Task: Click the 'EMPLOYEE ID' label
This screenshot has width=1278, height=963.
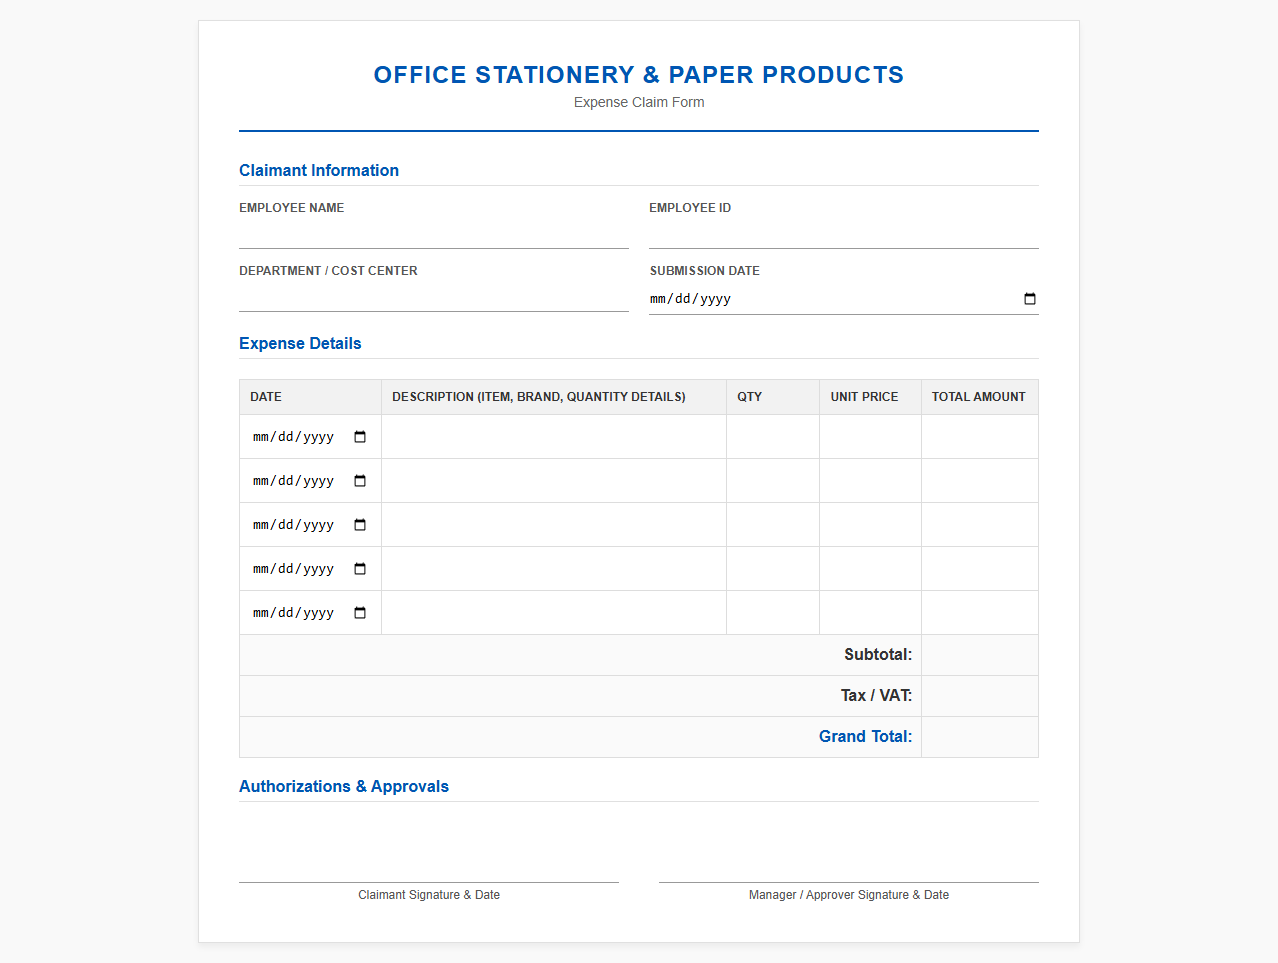Action: tap(690, 208)
